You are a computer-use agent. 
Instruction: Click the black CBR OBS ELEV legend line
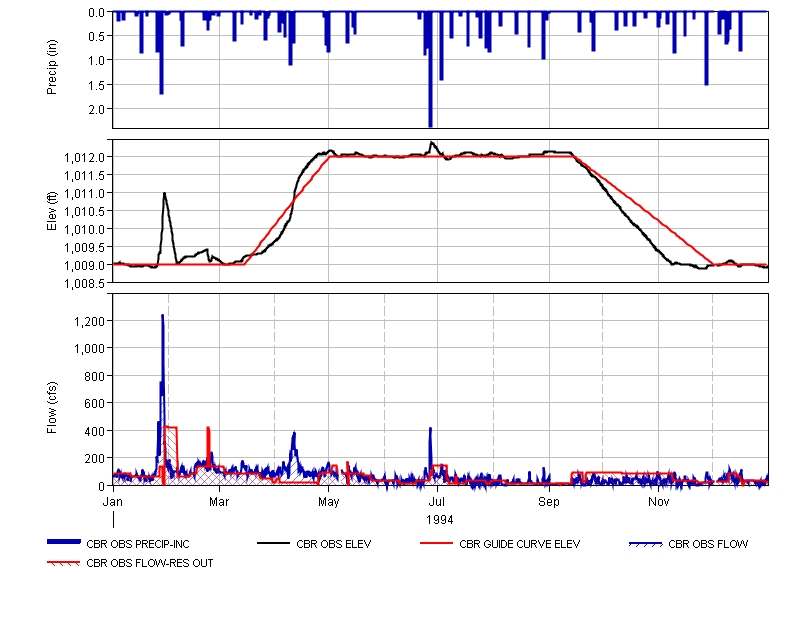click(x=273, y=544)
